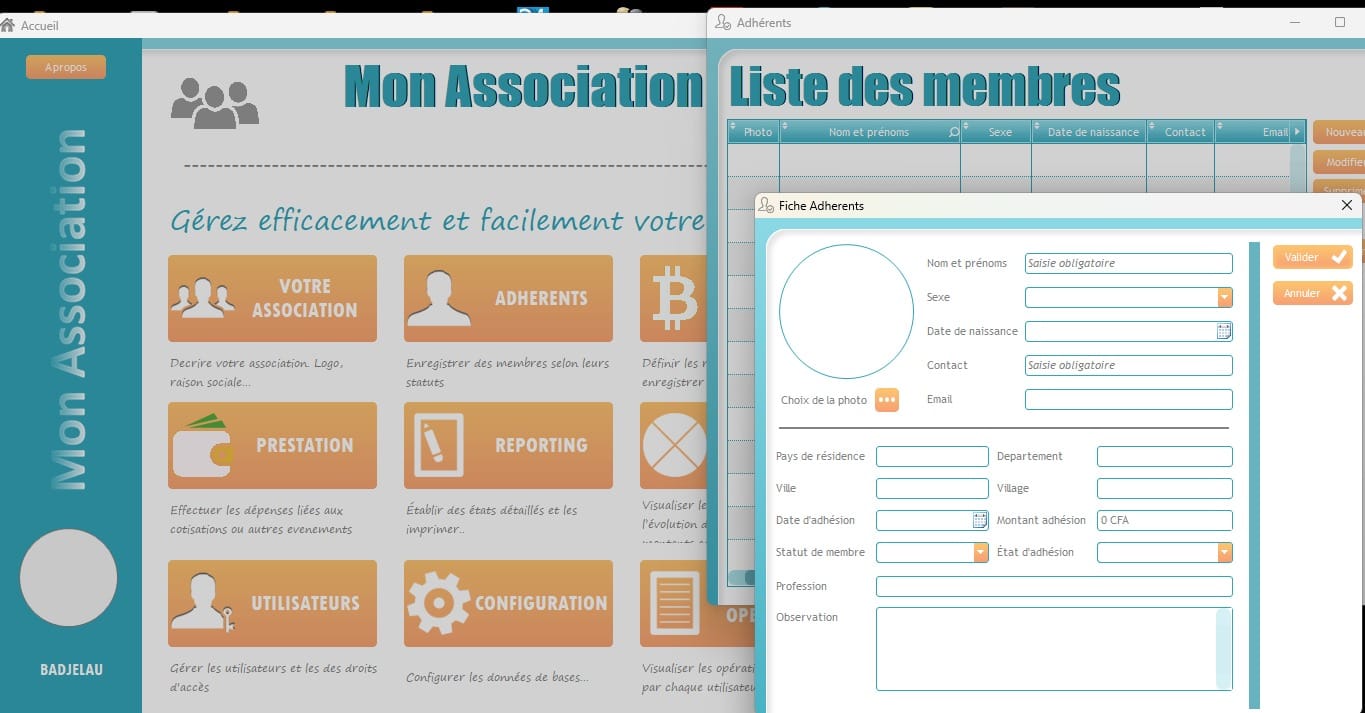Click the Contact input field

(x=1129, y=365)
